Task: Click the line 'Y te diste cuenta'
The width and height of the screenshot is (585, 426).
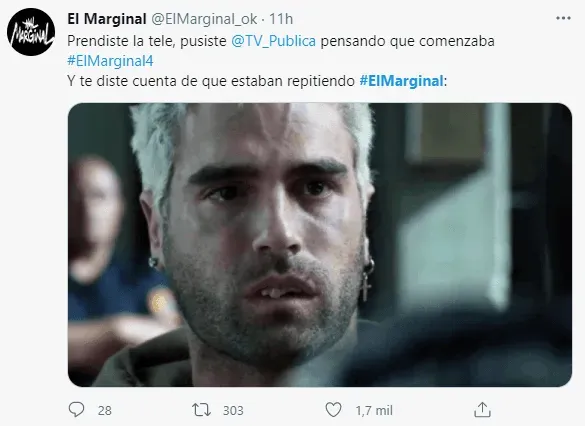Action: 257,81
